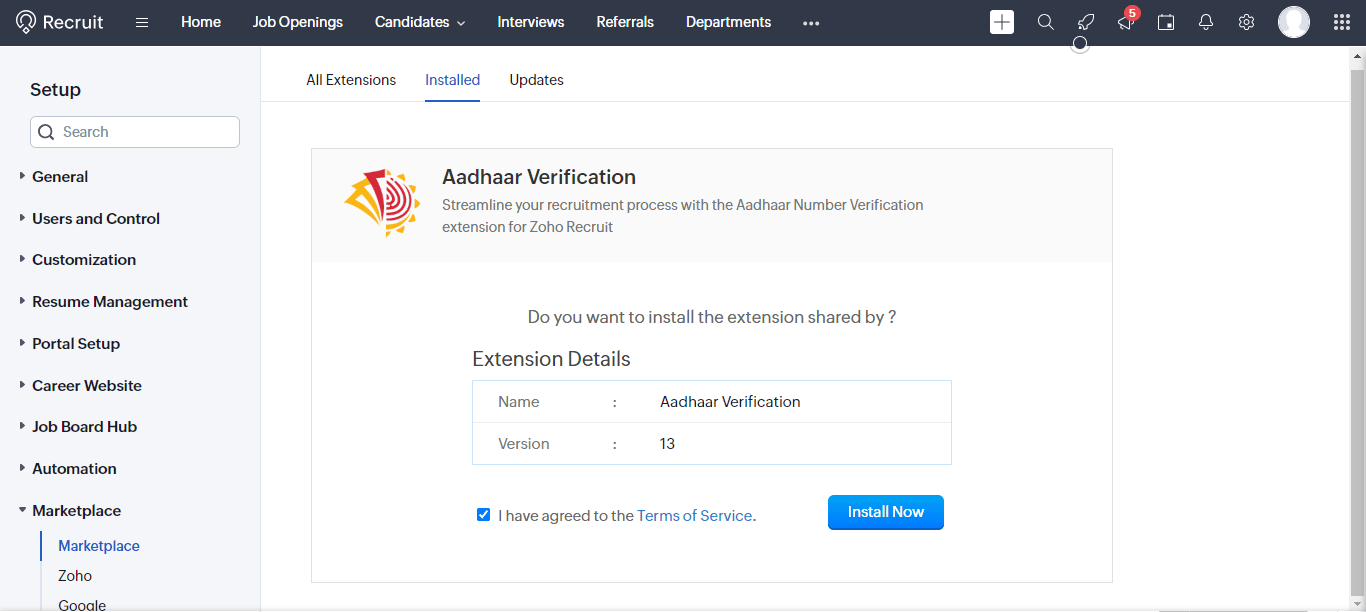Uncheck the Terms of Service agreement checkbox
The height and width of the screenshot is (612, 1366).
(484, 515)
